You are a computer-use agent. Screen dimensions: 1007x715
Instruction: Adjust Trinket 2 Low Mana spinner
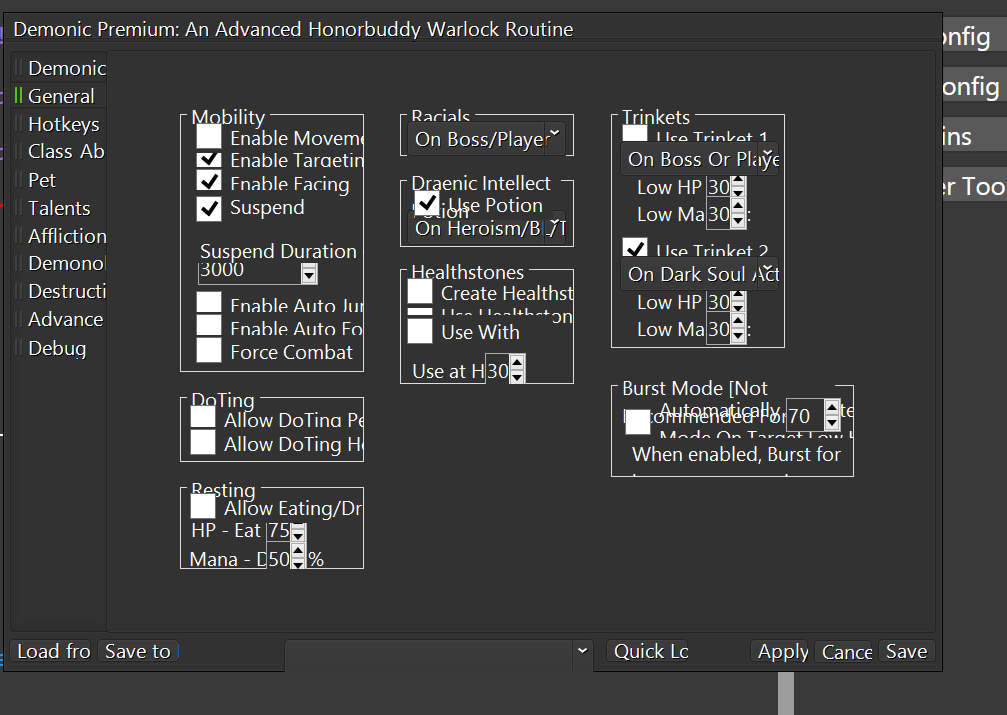click(738, 329)
